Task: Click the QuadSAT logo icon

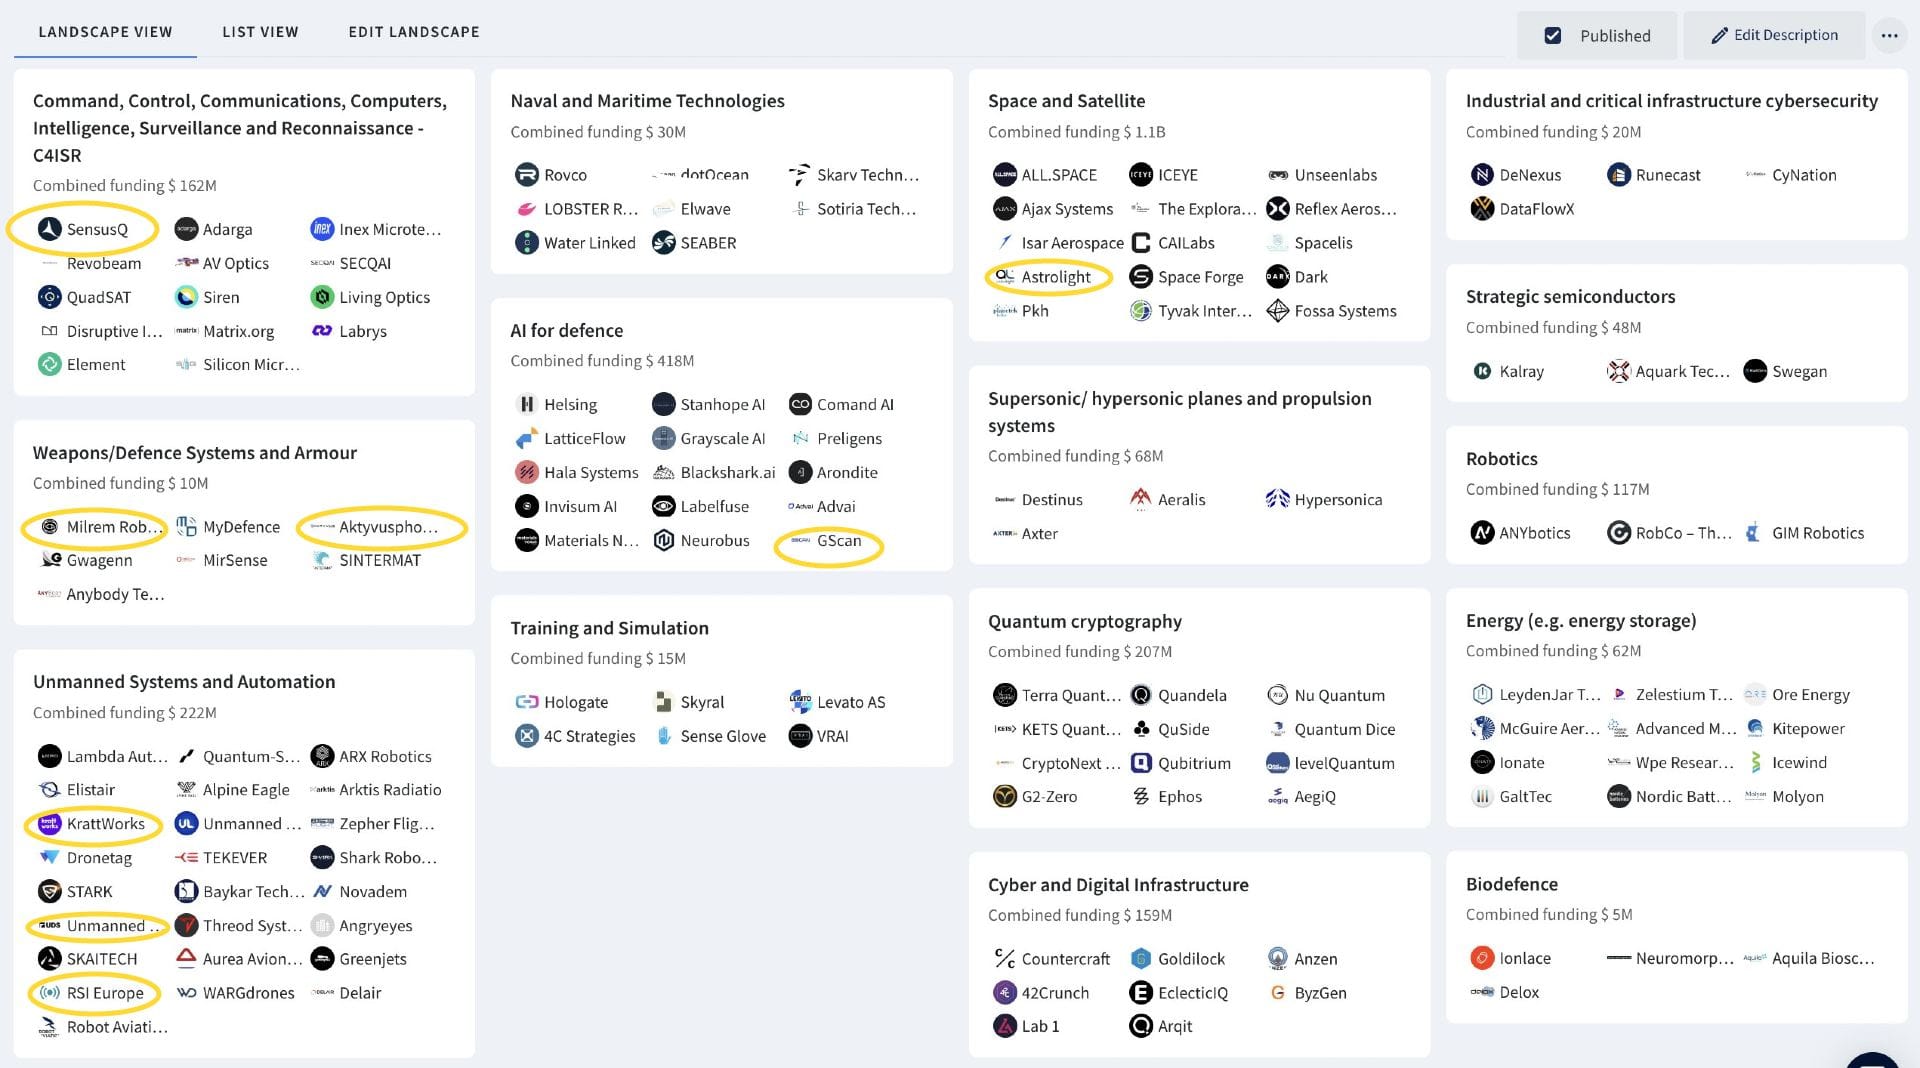Action: pos(50,297)
